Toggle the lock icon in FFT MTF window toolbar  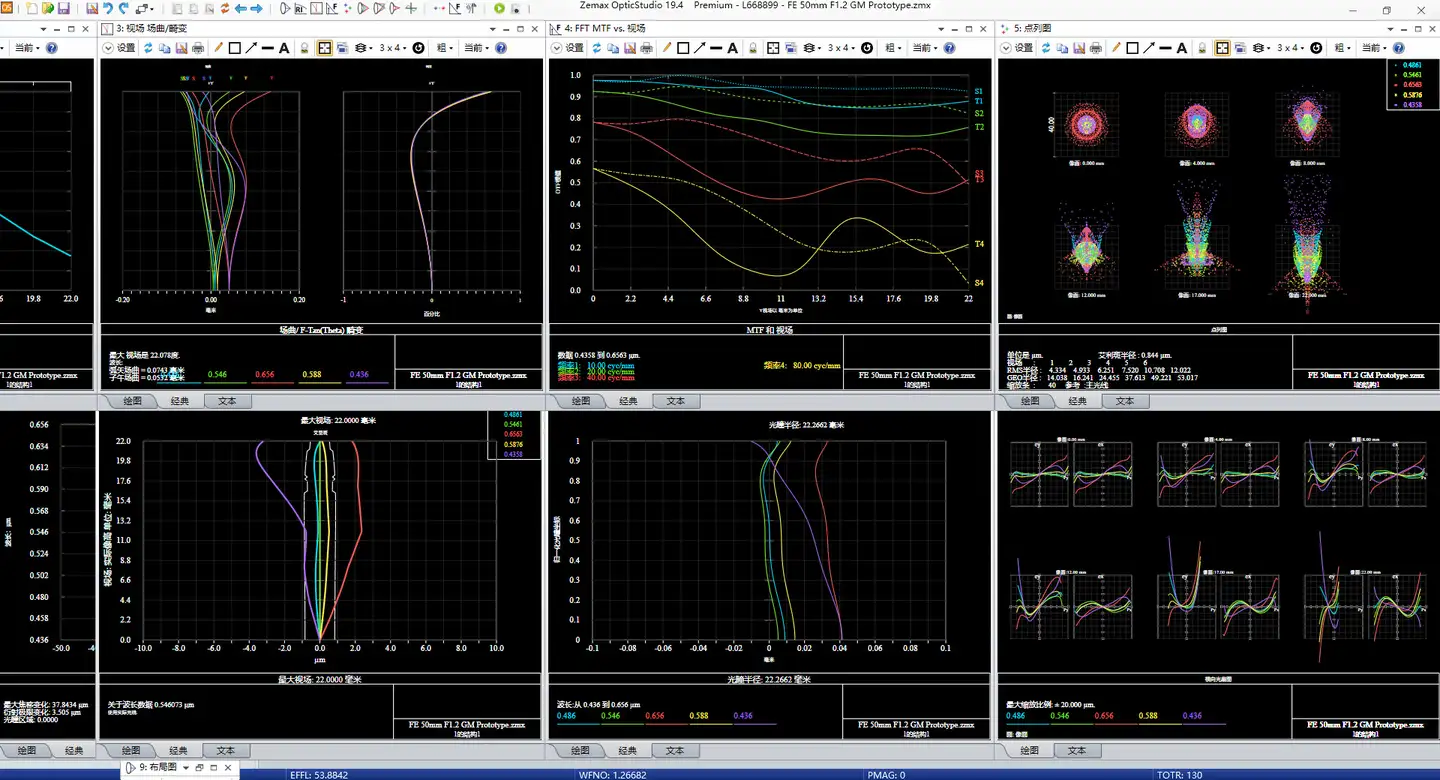coord(752,48)
